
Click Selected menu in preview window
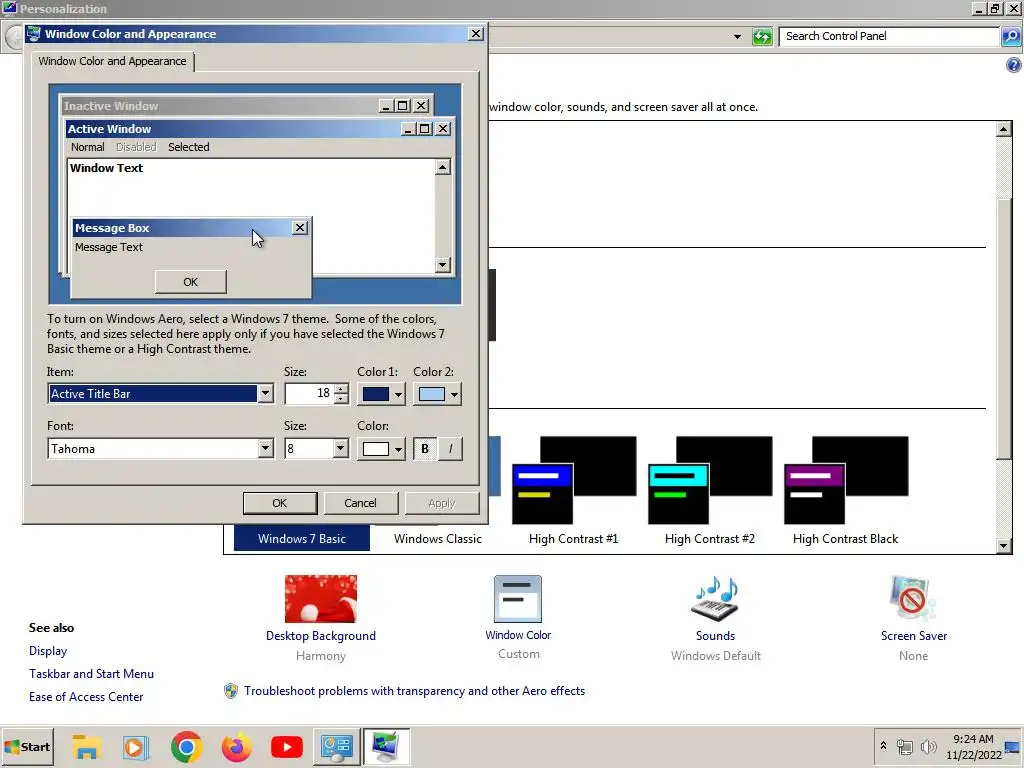(x=189, y=147)
